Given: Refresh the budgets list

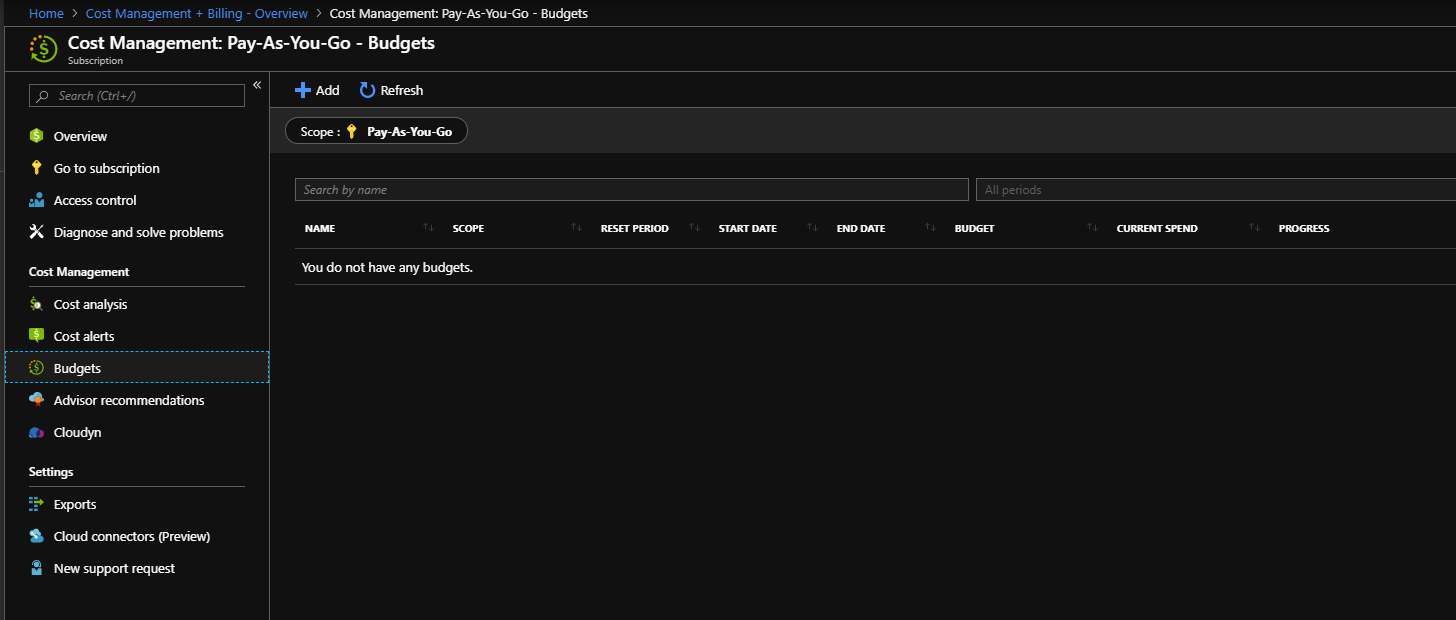Looking at the screenshot, I should [x=391, y=89].
